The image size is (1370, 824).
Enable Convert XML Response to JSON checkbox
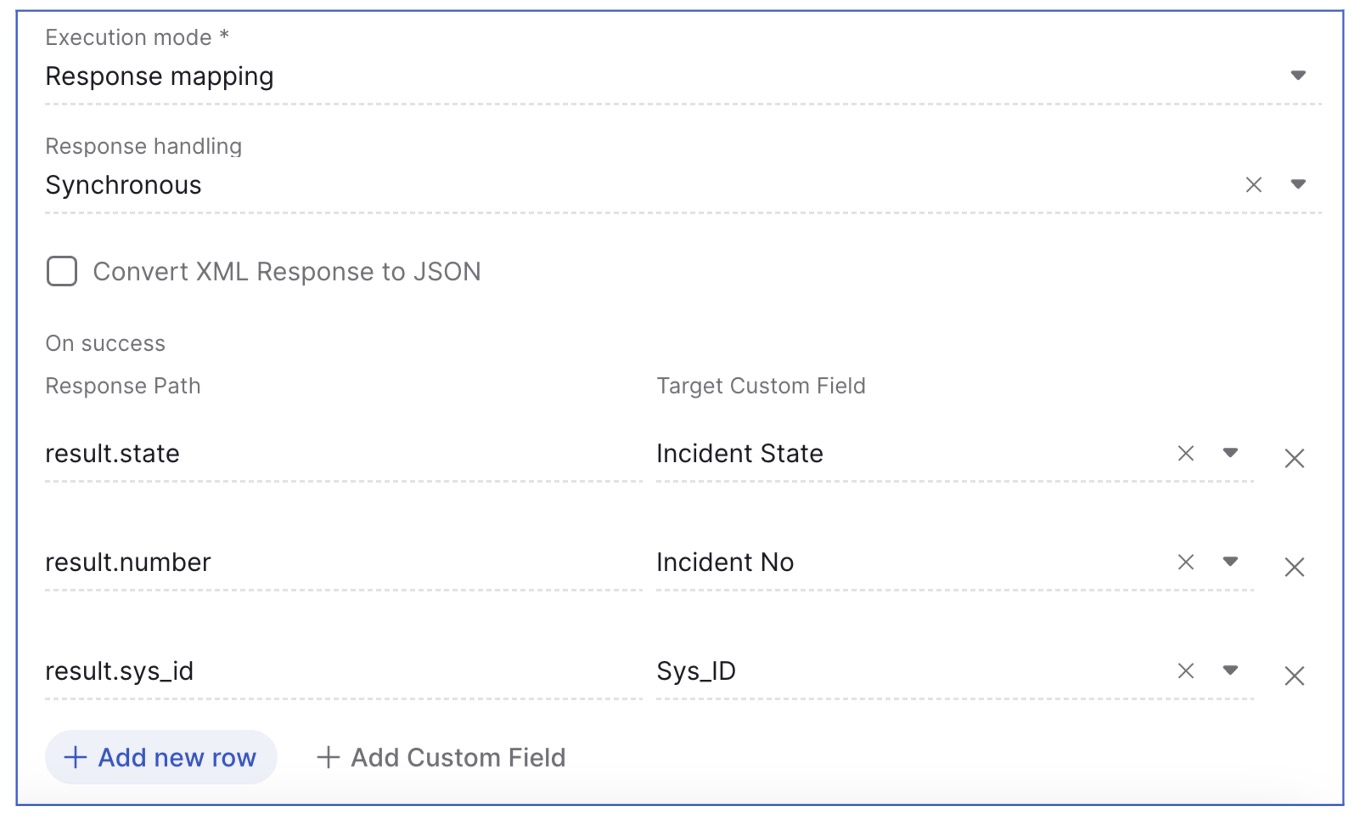pyautogui.click(x=62, y=271)
